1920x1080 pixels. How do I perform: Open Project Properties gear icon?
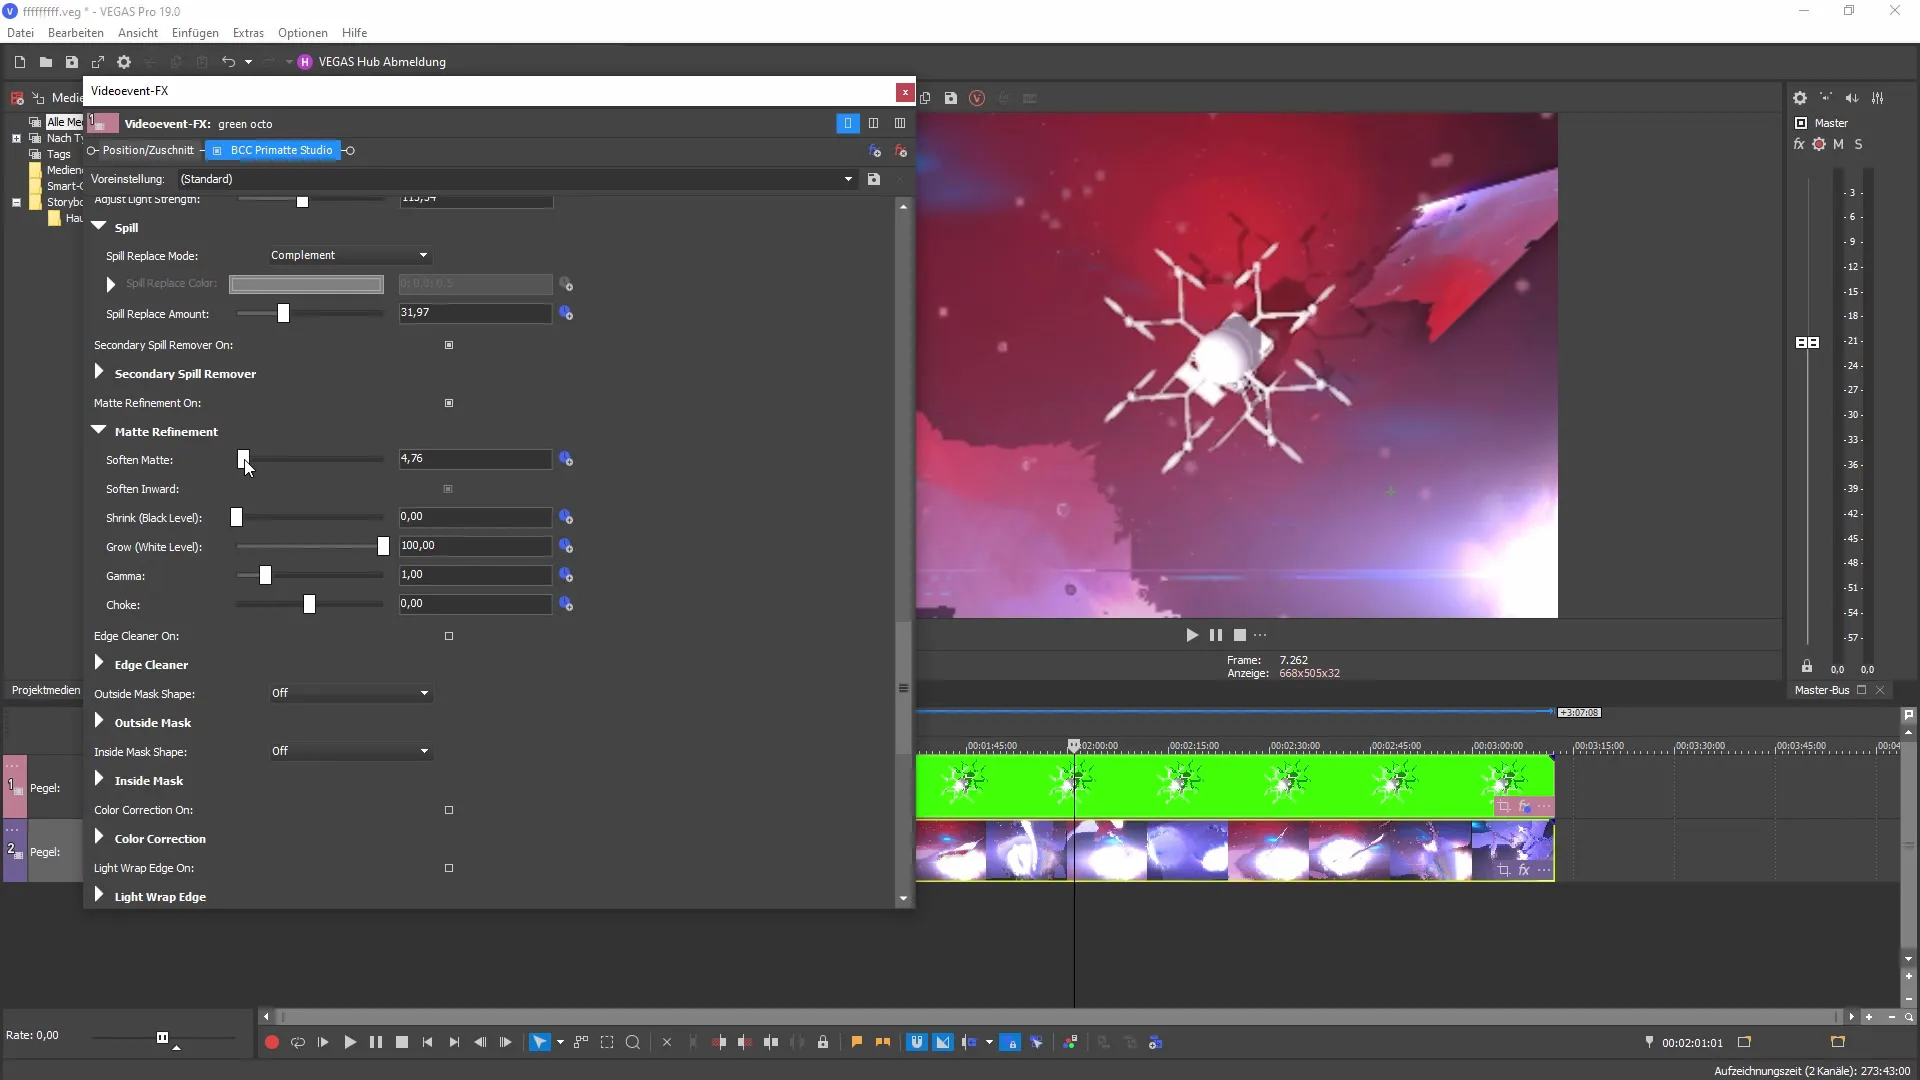tap(124, 62)
